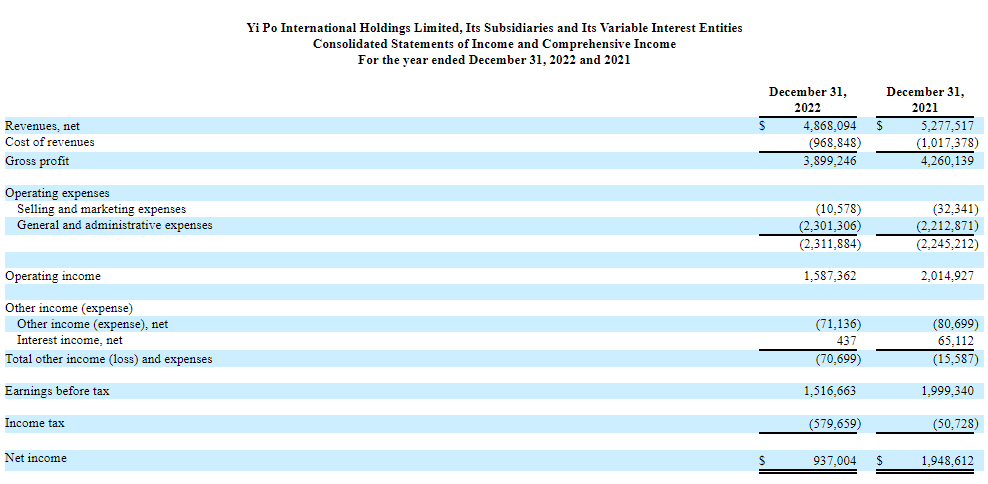The width and height of the screenshot is (988, 484).
Task: Select 2021 net income 1,948,612
Action: (947, 461)
